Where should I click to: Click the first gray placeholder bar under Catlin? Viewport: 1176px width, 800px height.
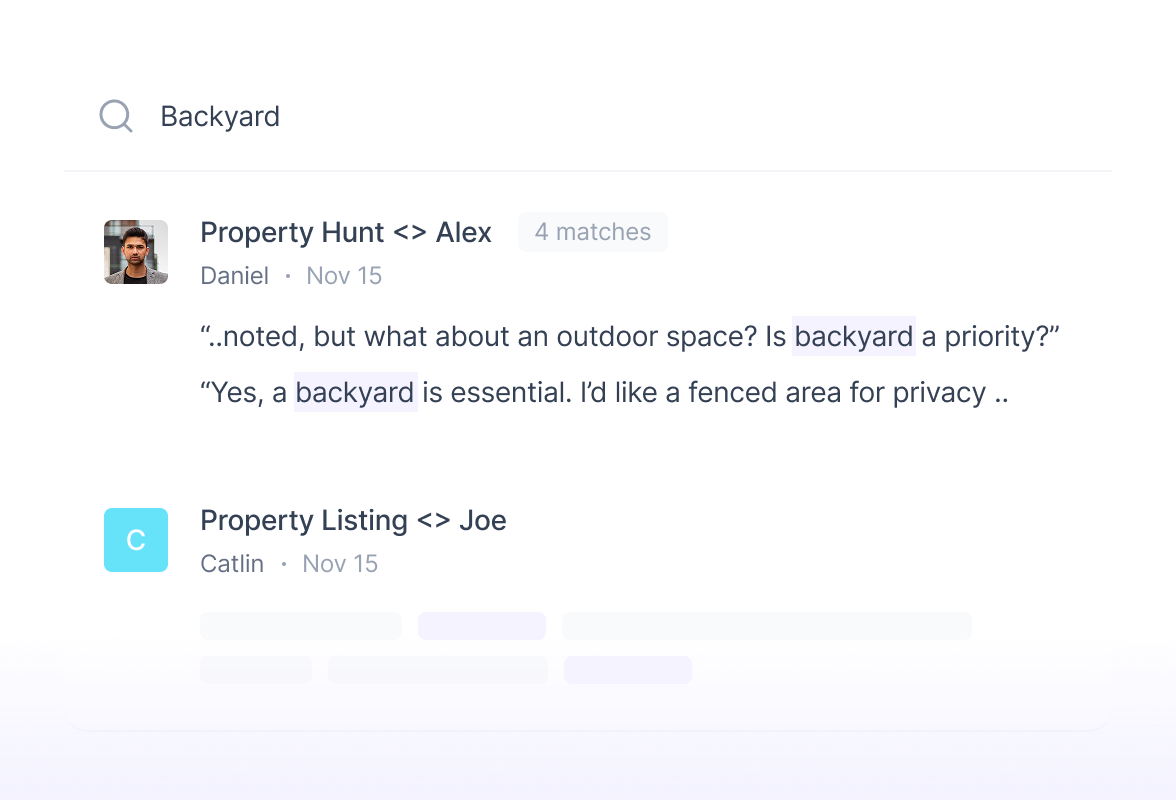point(300,626)
